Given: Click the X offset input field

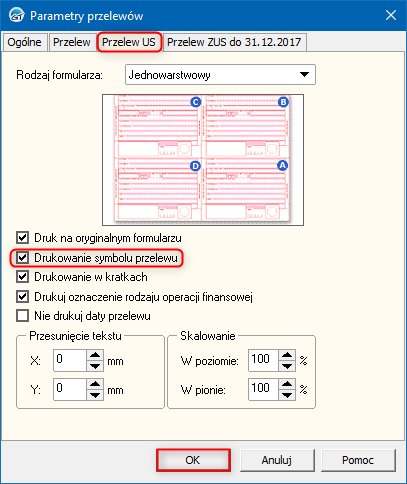Looking at the screenshot, I should 70,360.
